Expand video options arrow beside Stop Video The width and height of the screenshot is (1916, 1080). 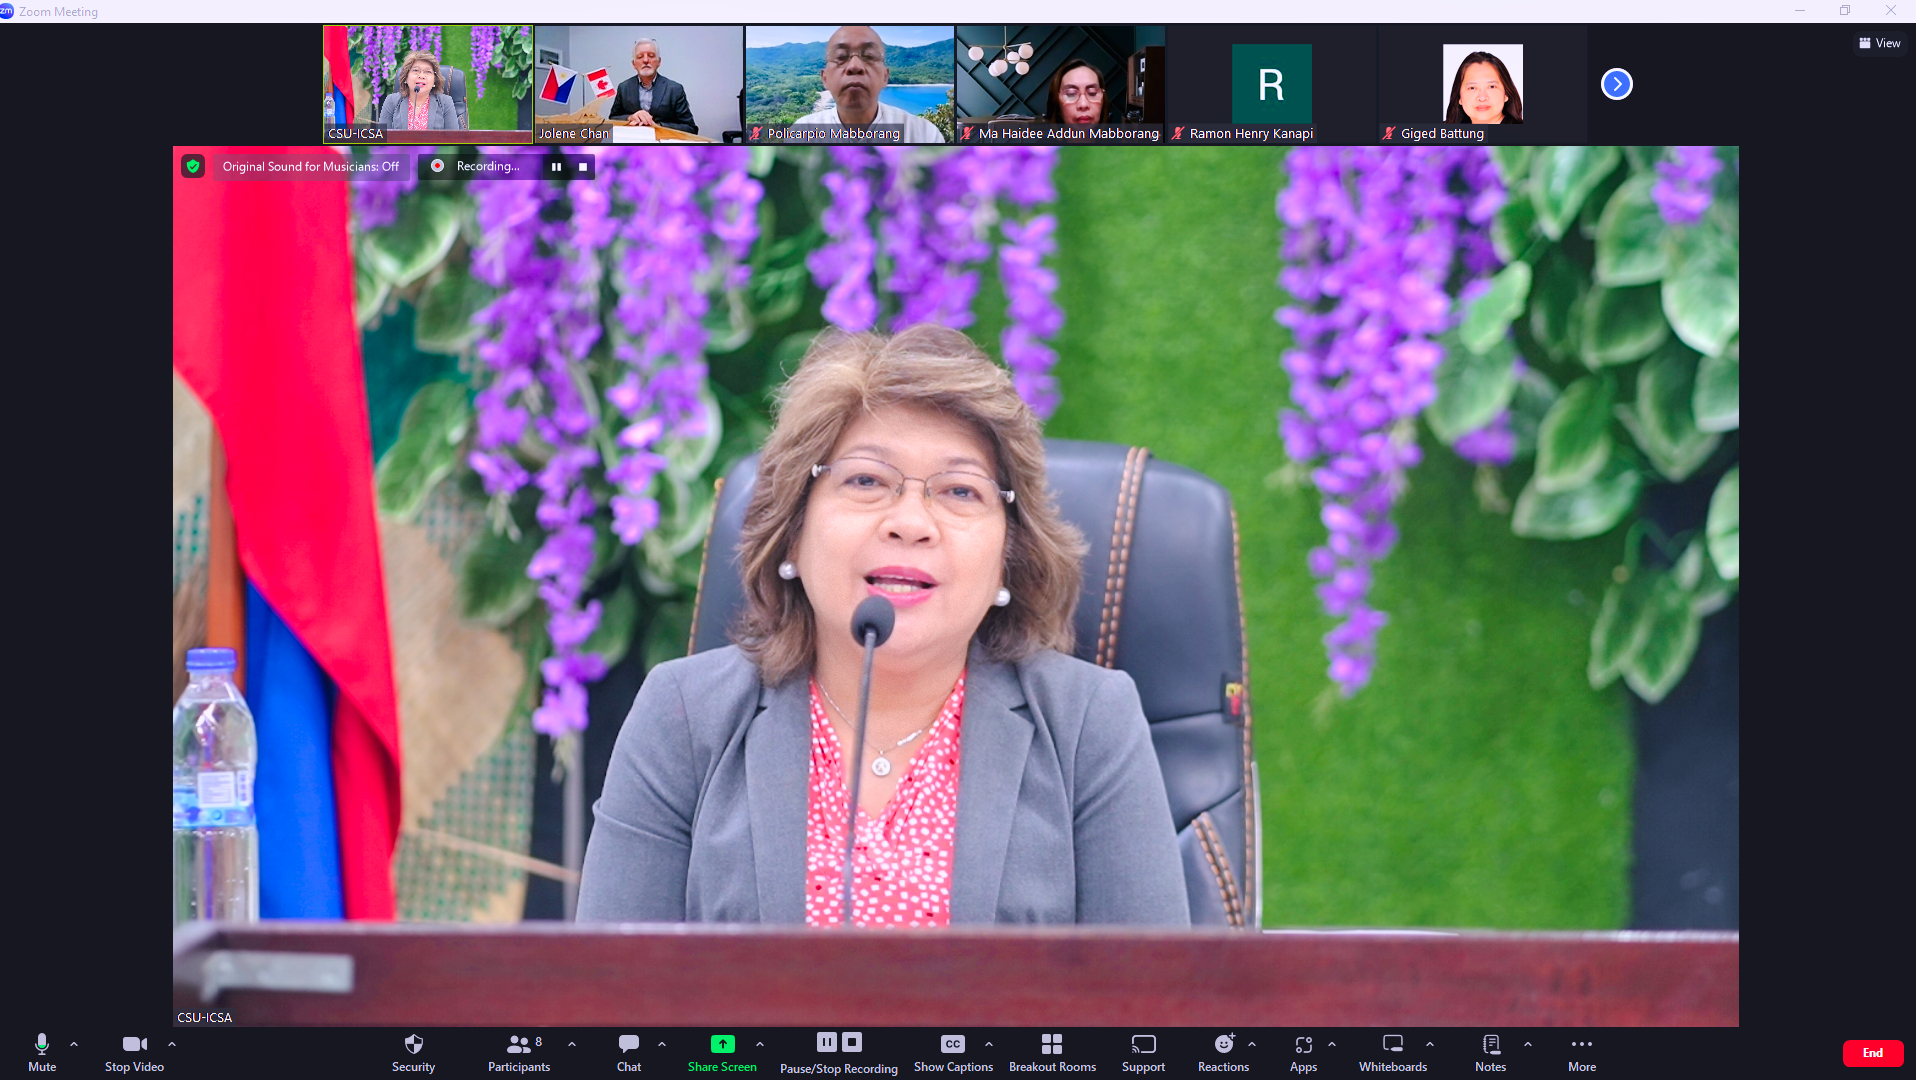click(172, 1044)
